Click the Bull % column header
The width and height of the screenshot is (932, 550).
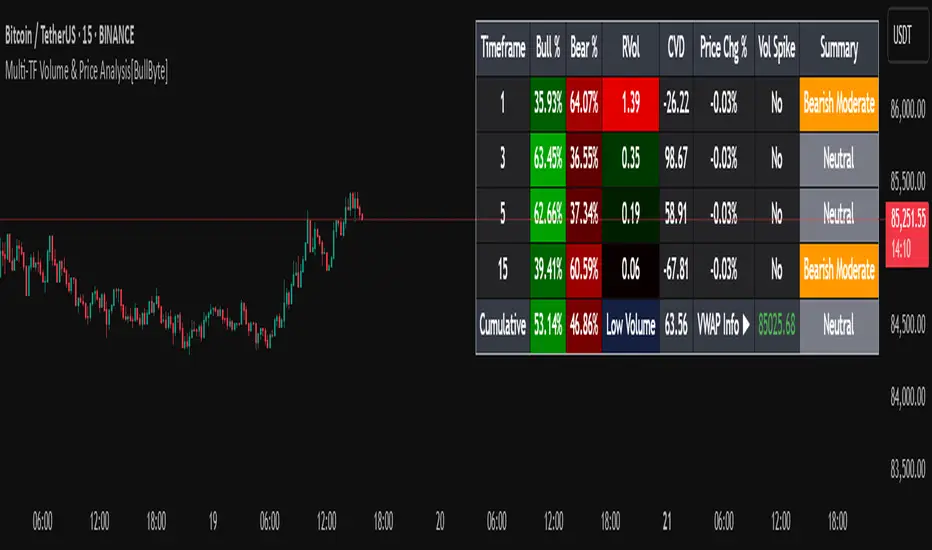pos(547,48)
